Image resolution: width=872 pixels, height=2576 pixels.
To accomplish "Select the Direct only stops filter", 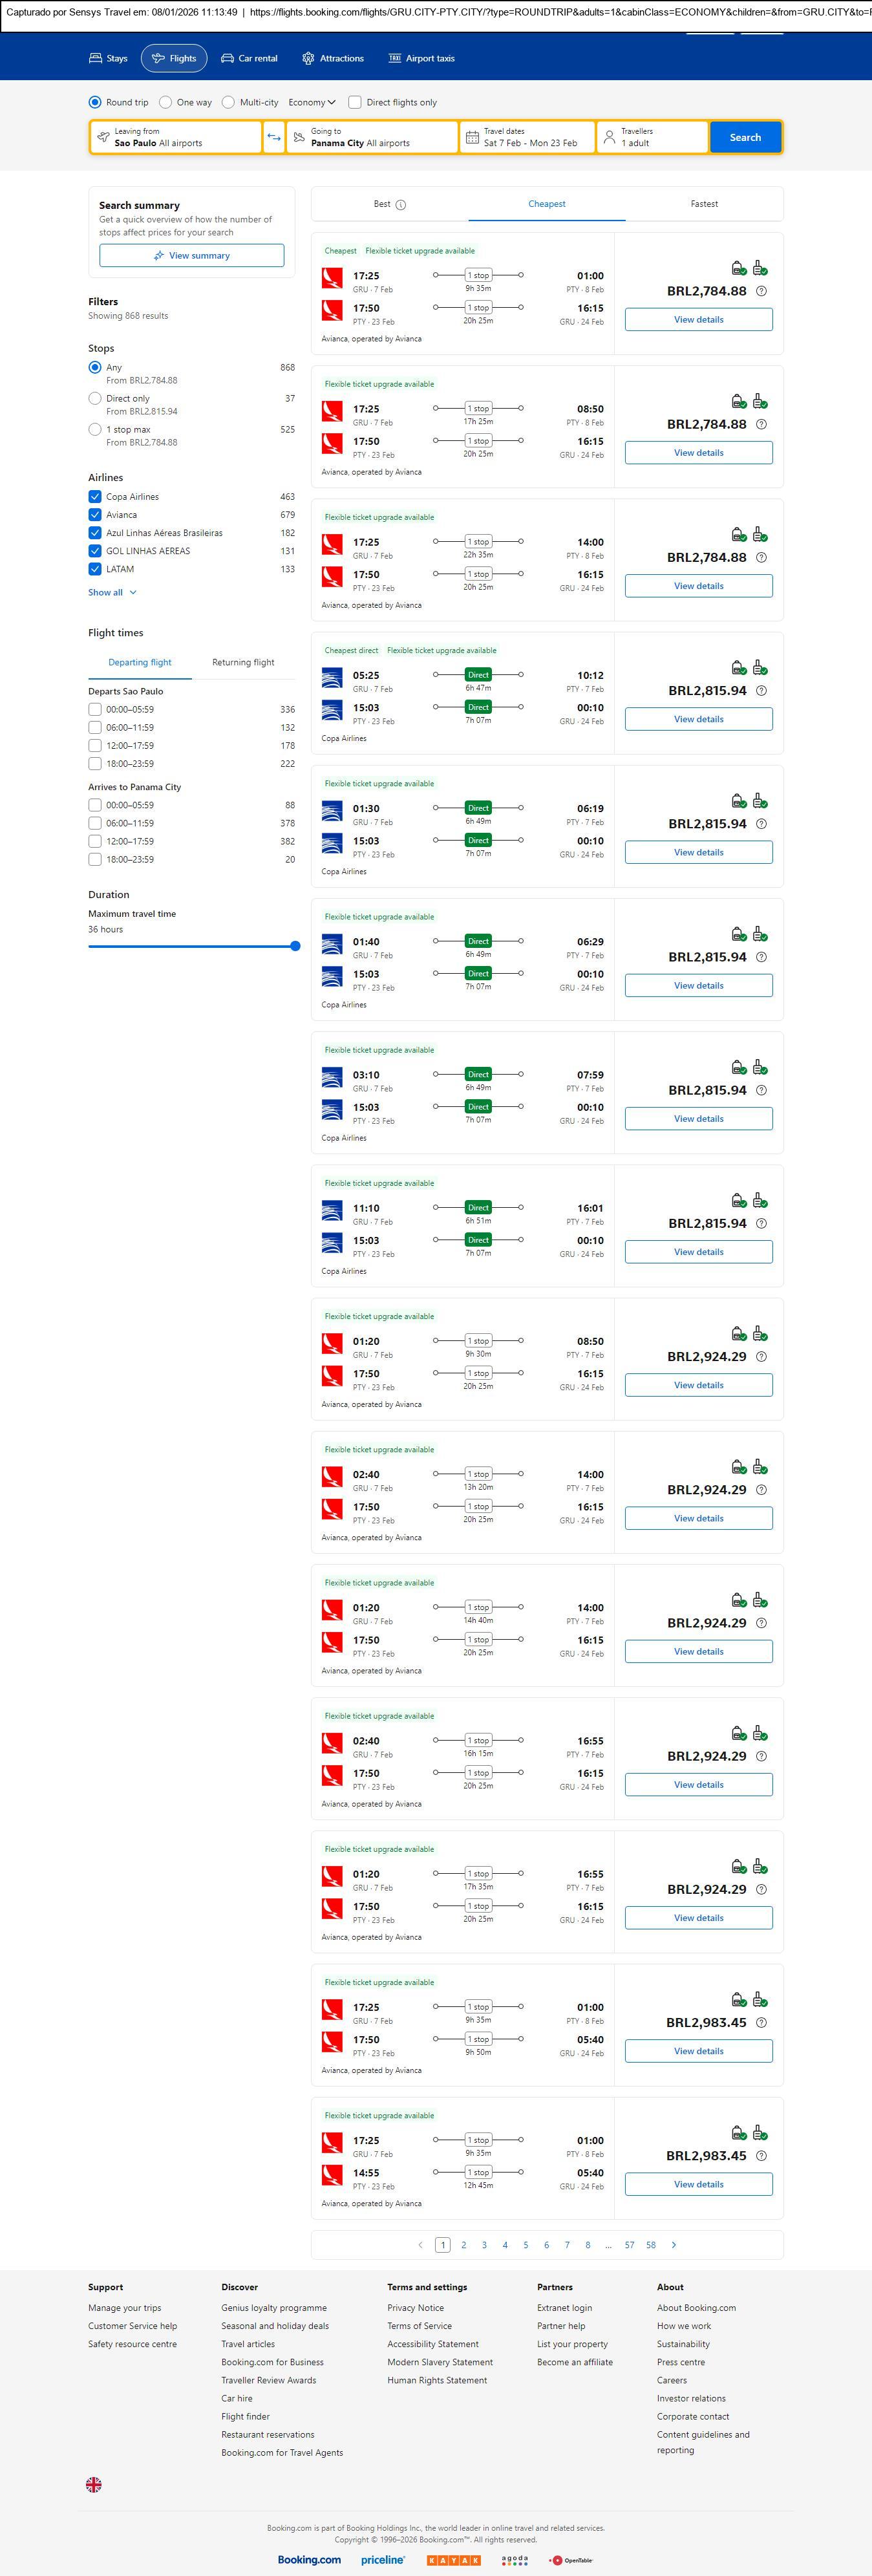I will pos(95,399).
